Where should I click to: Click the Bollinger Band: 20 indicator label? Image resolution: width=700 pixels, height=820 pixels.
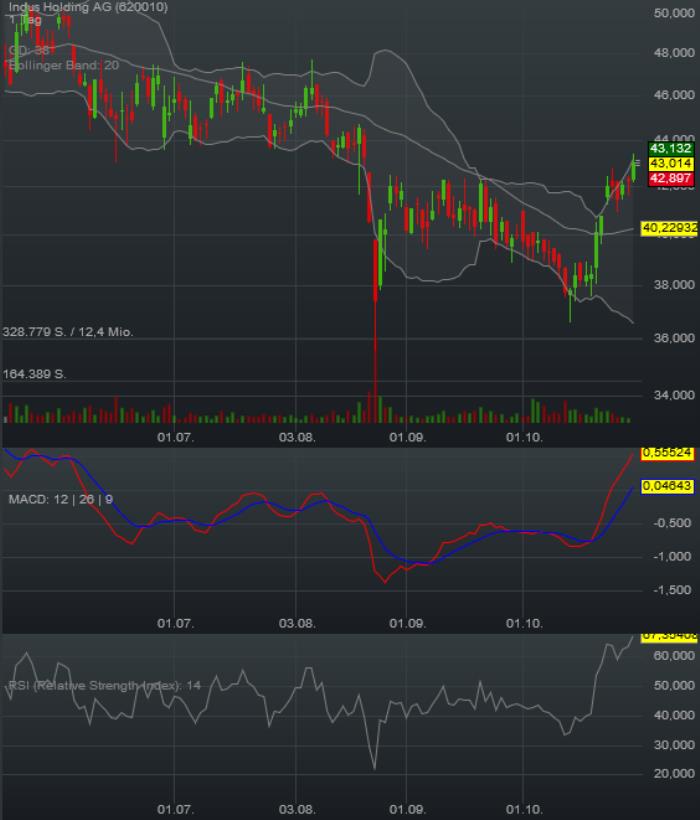(x=63, y=65)
